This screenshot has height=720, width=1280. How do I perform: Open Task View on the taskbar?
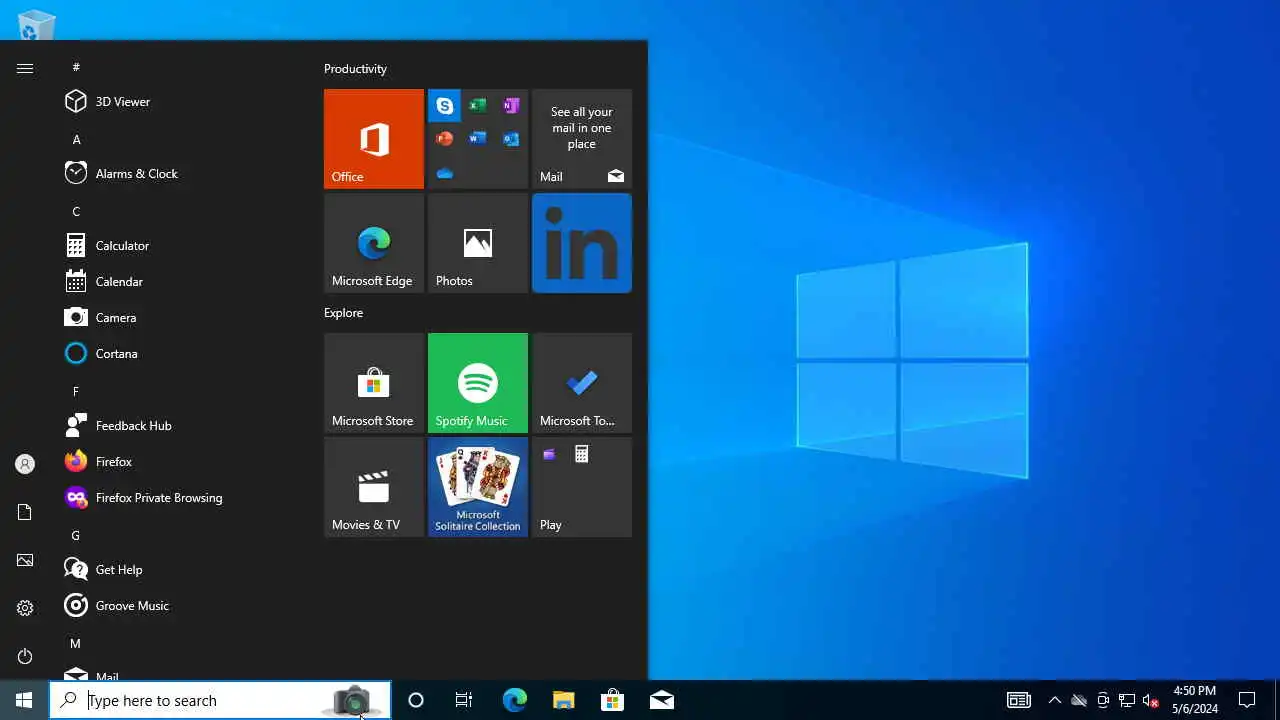click(x=464, y=700)
